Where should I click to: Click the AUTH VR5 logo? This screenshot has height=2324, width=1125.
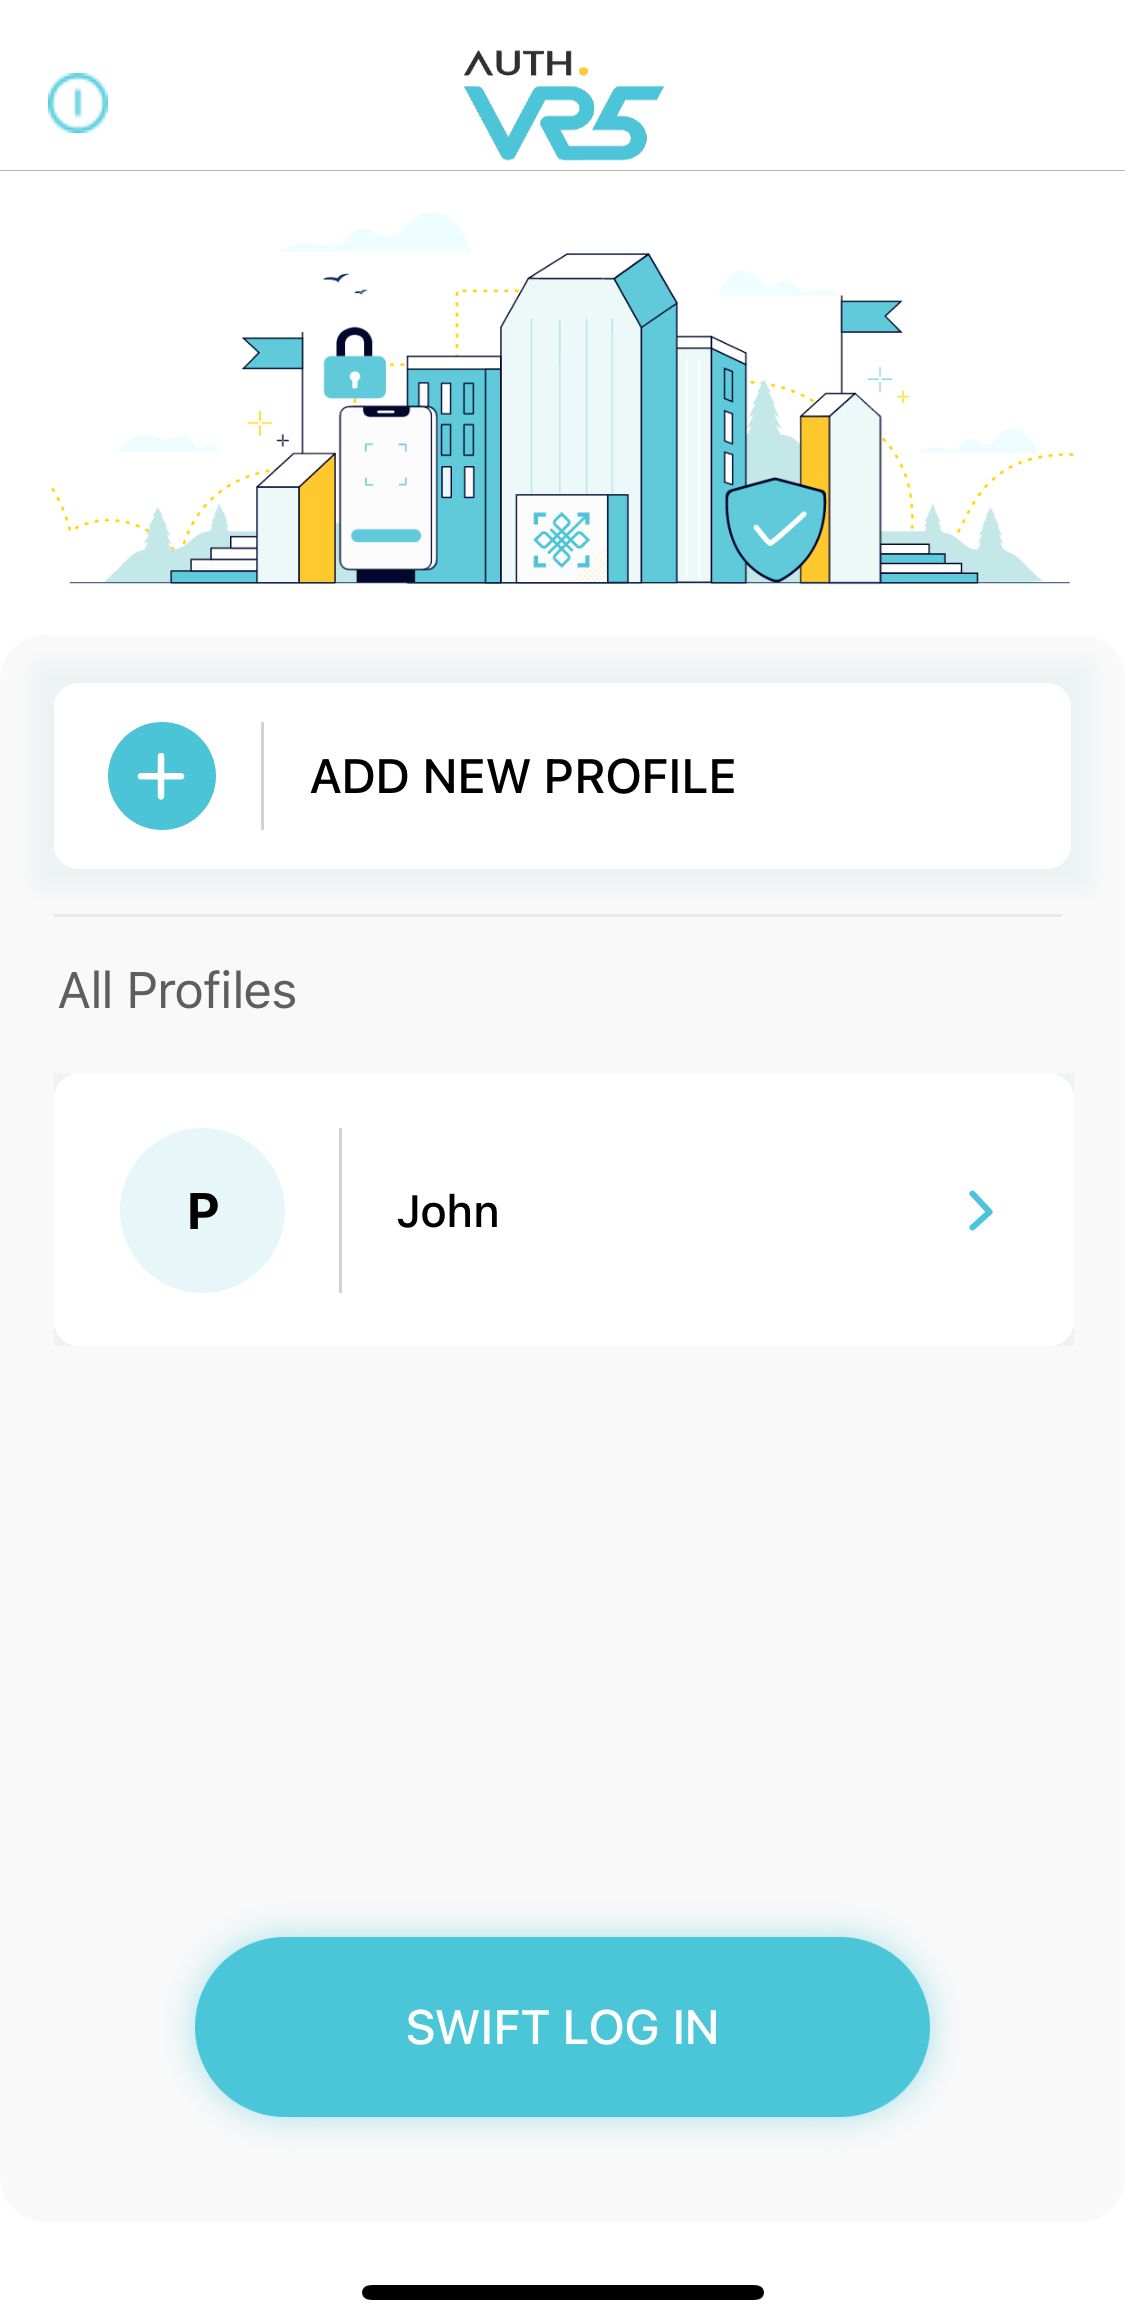(562, 105)
